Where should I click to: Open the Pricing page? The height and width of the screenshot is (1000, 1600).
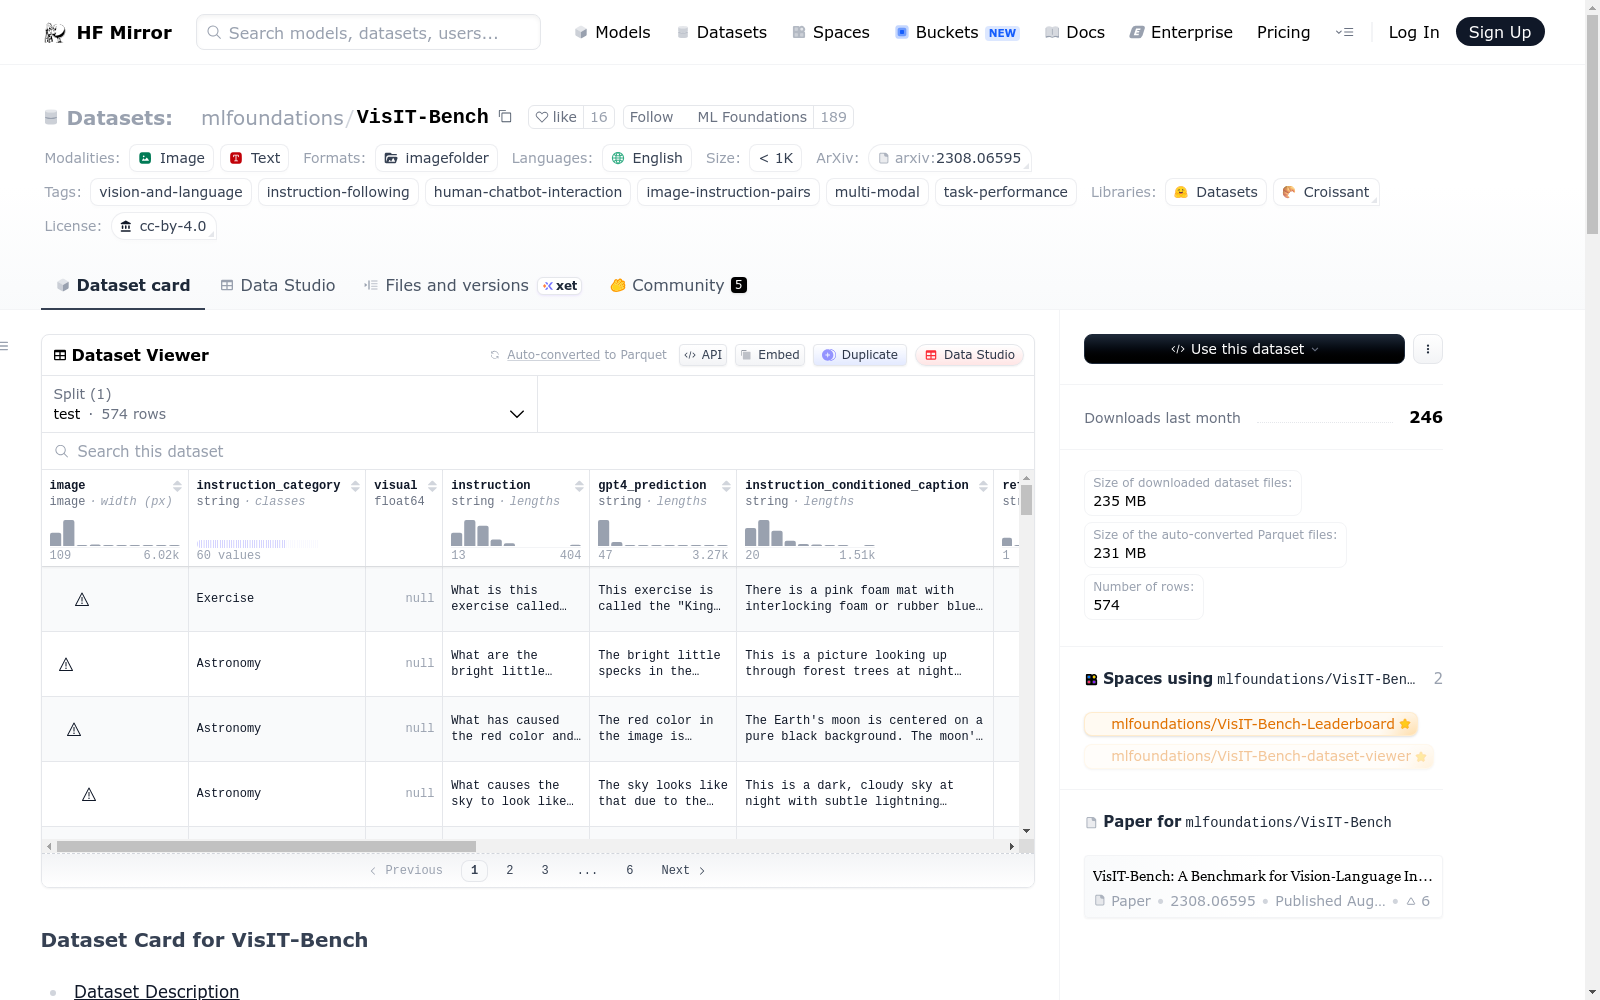[x=1284, y=32]
